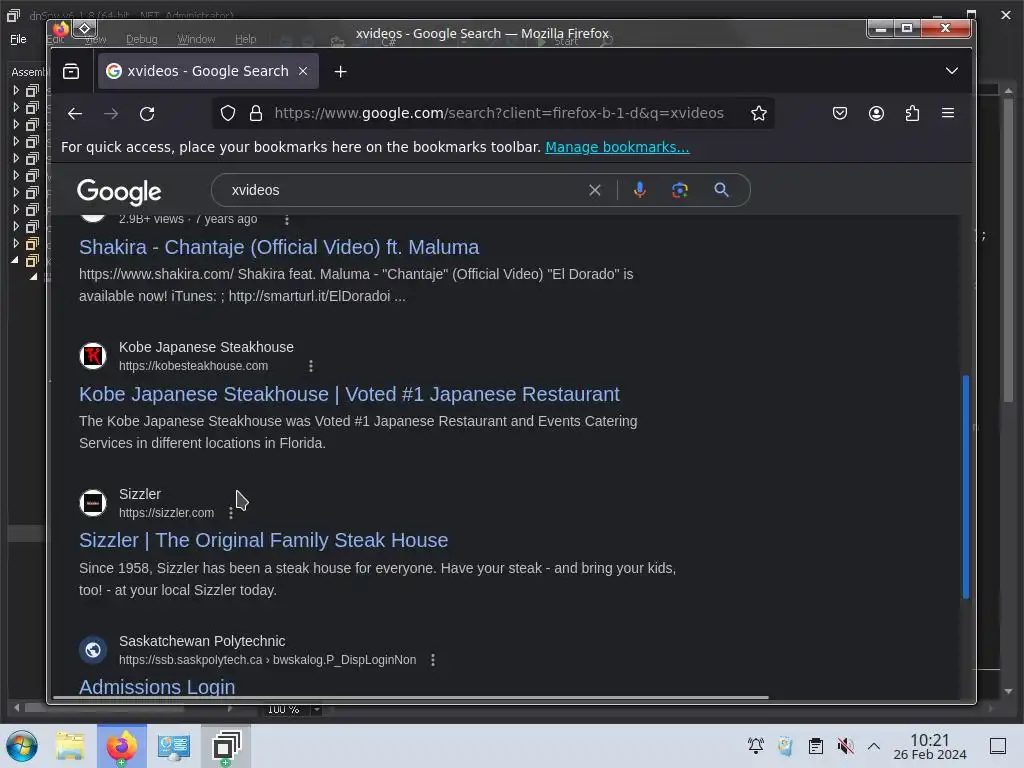
Task: Open more options for Saskatchewan Polytechnic result
Action: [x=432, y=660]
